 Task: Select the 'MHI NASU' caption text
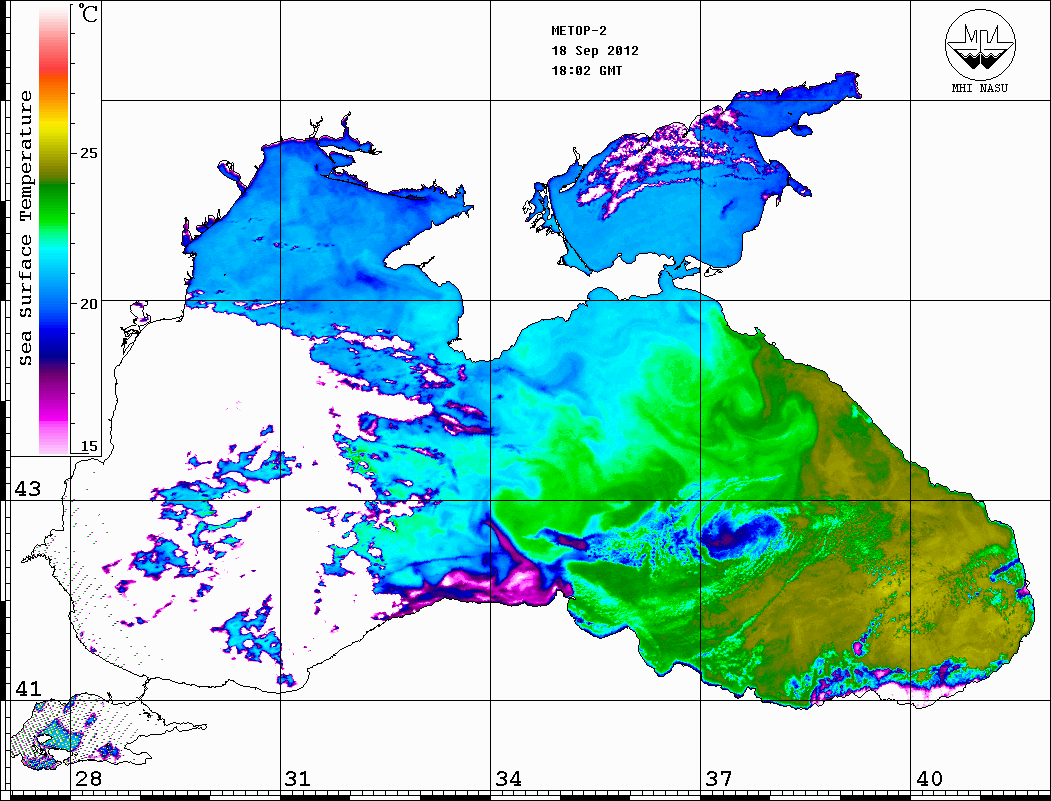[979, 88]
